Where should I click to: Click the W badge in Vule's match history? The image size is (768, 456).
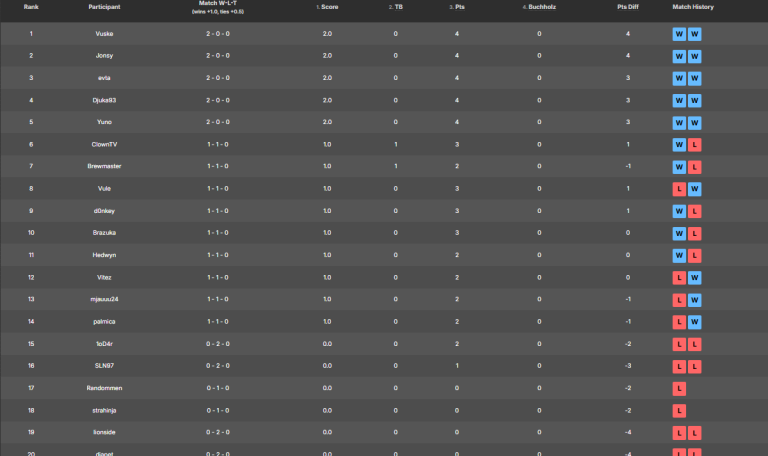point(695,188)
